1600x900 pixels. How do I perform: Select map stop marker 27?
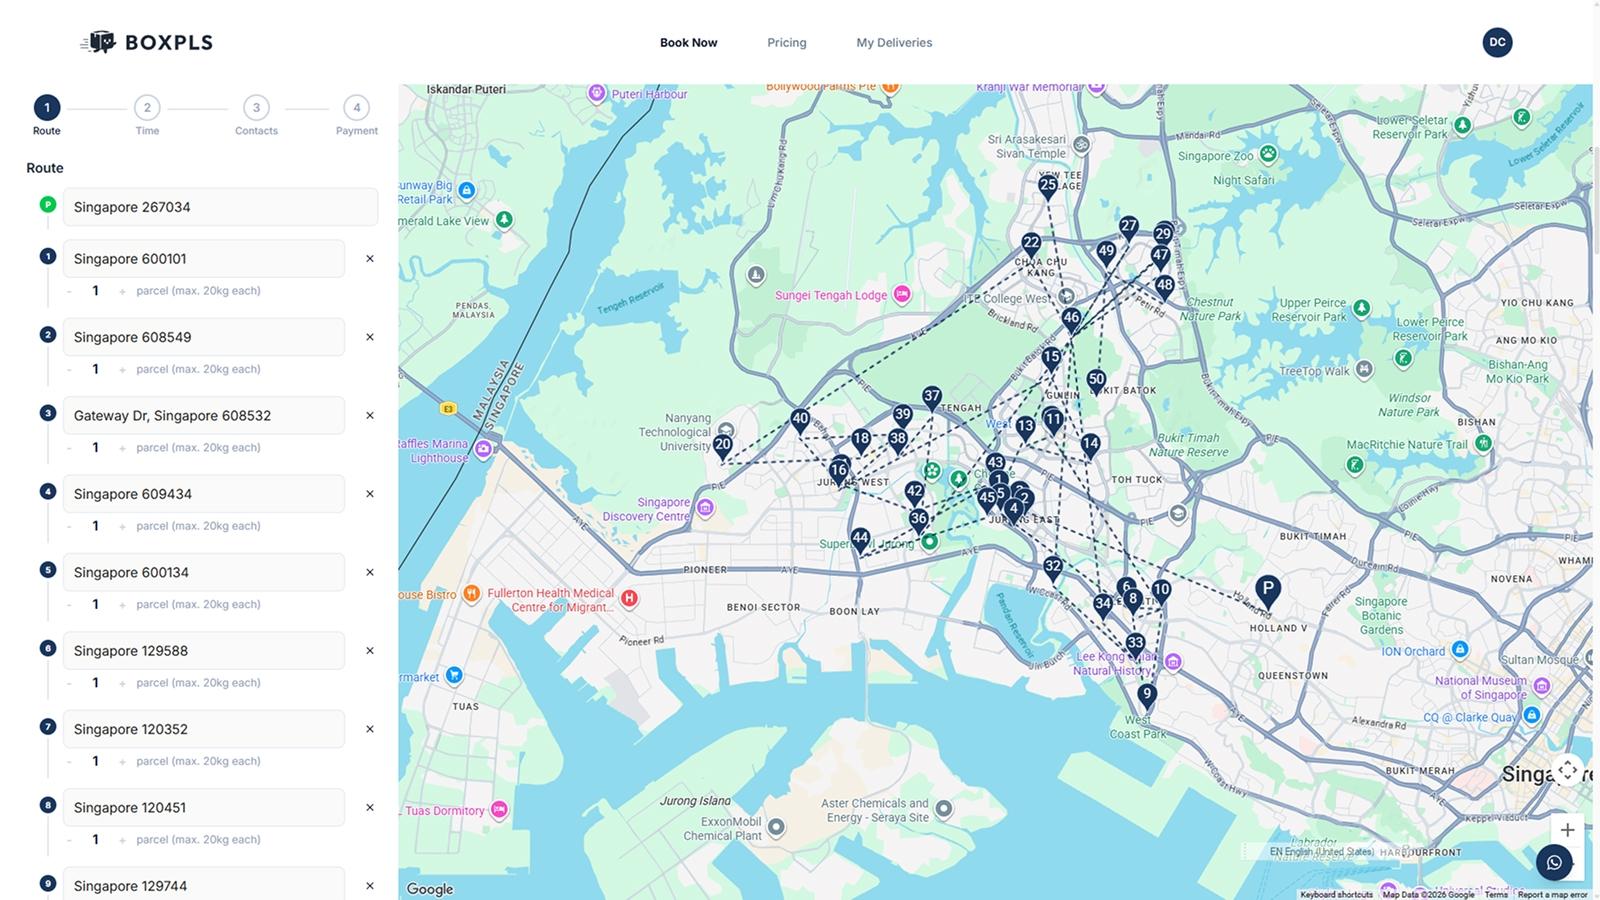[1129, 227]
